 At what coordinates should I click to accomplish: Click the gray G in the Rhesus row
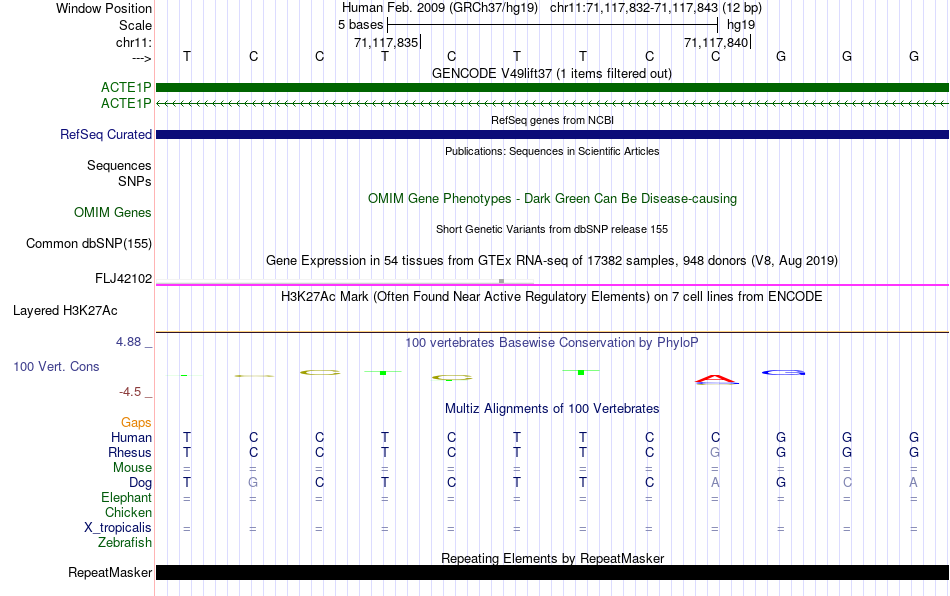click(716, 452)
